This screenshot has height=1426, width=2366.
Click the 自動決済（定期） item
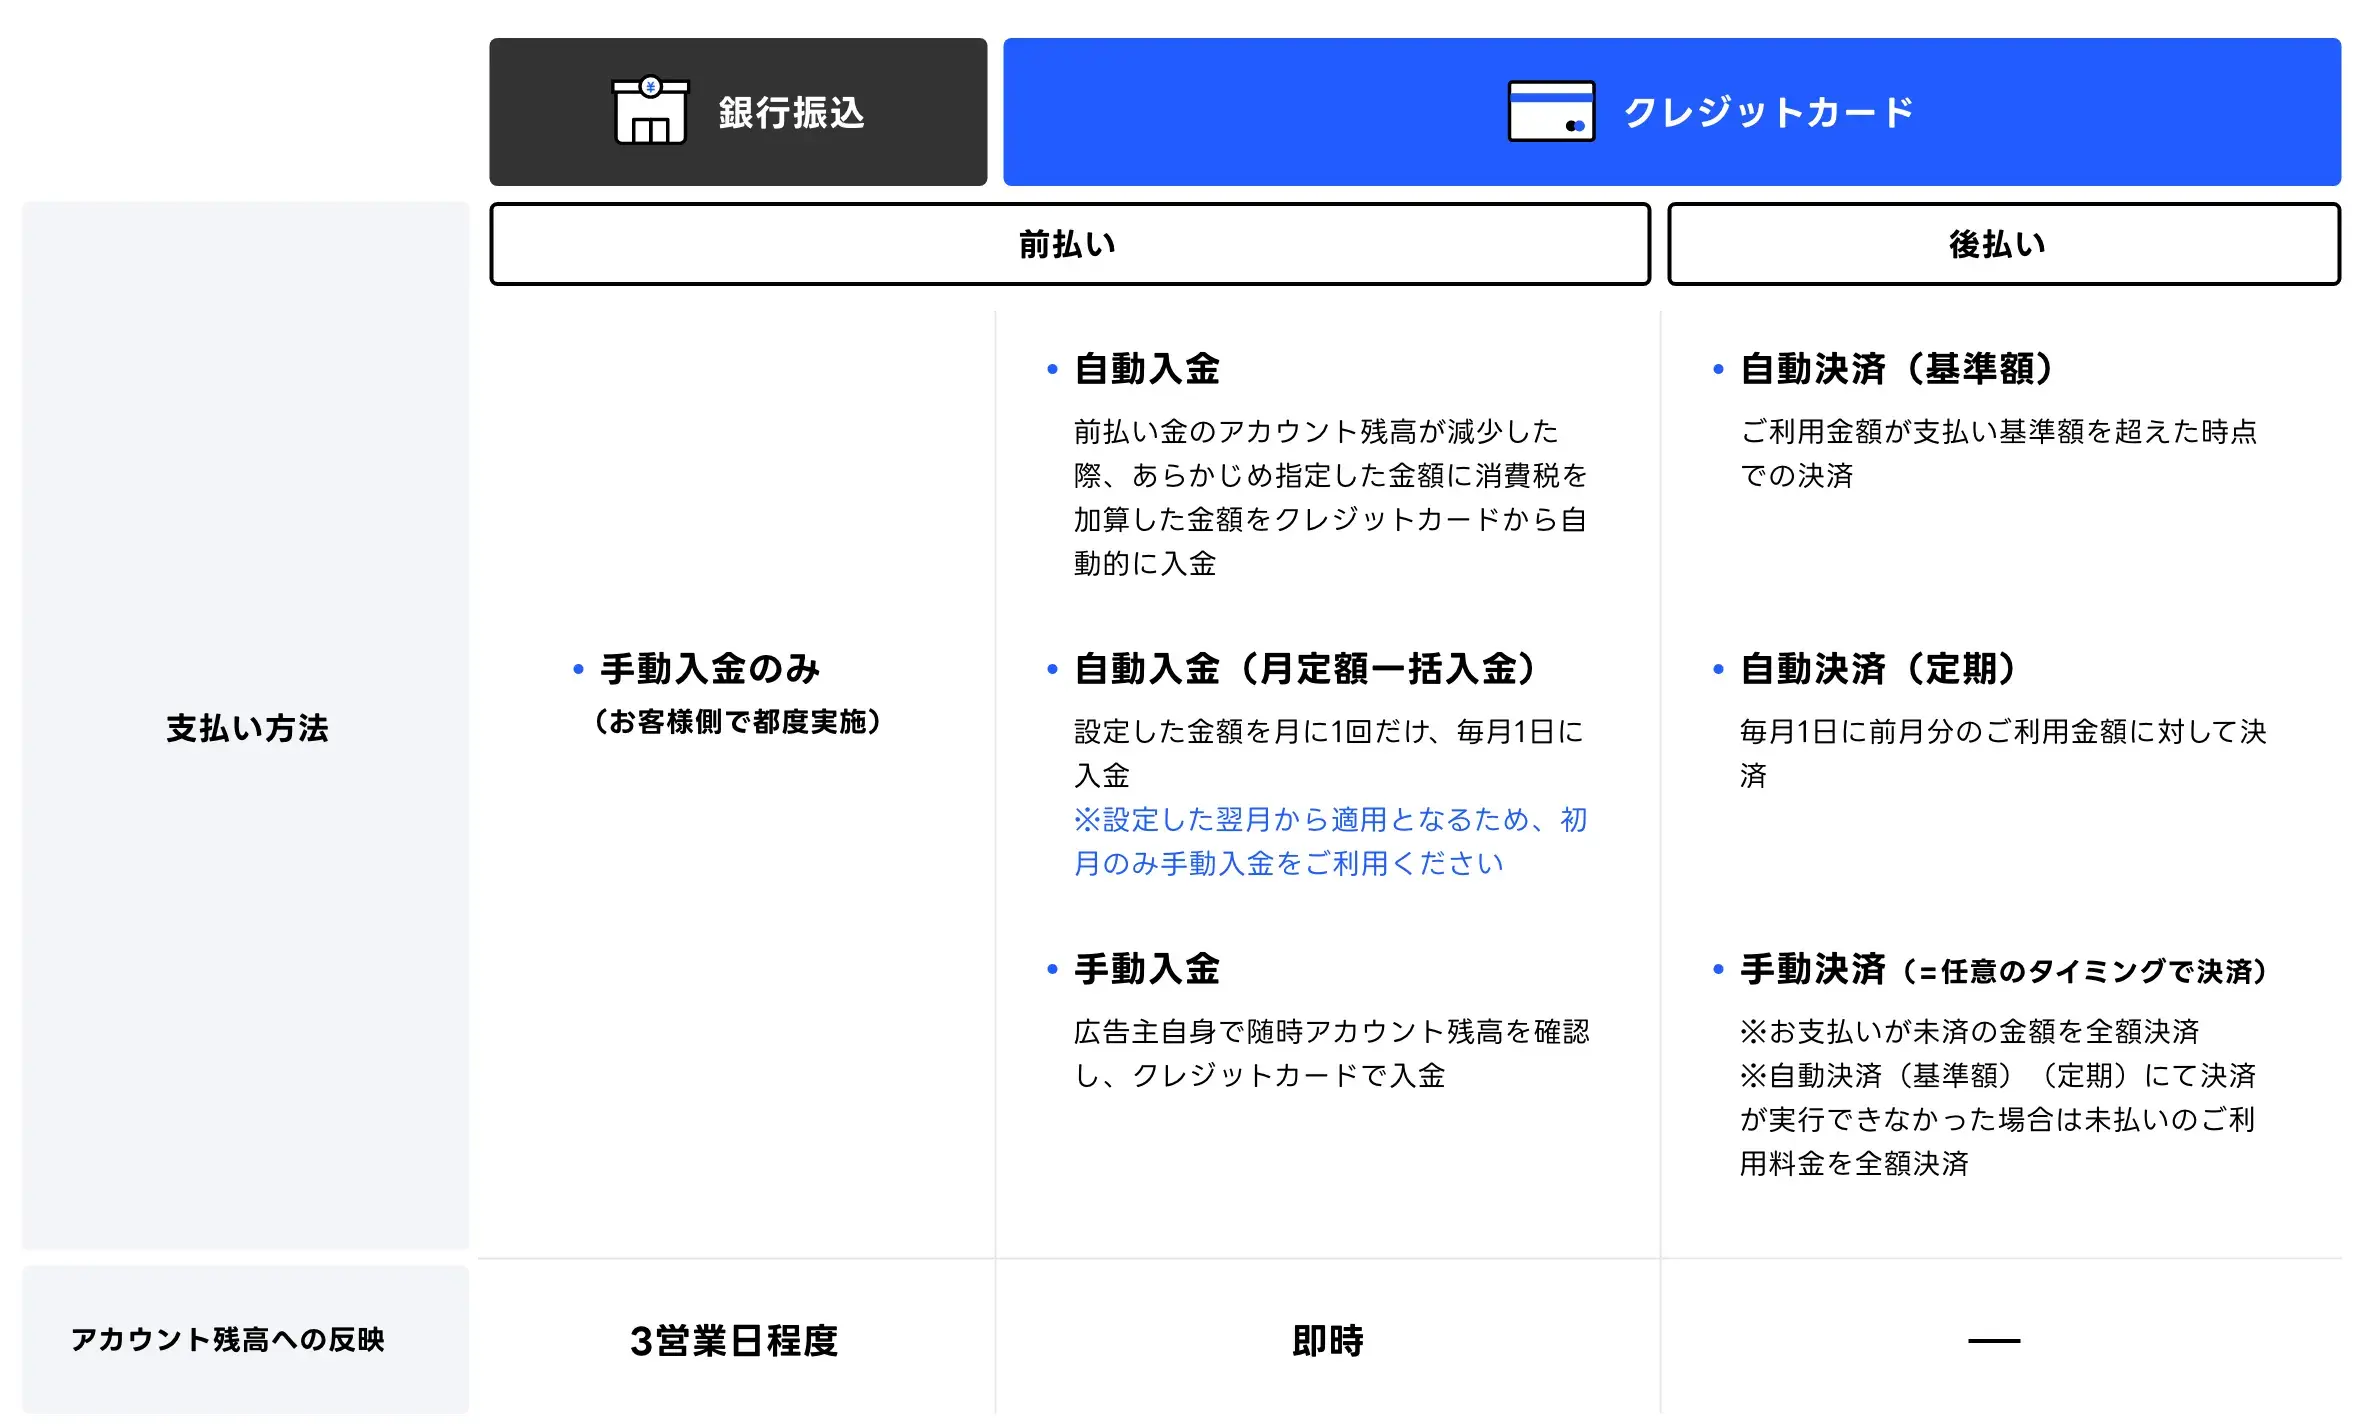coord(1878,668)
